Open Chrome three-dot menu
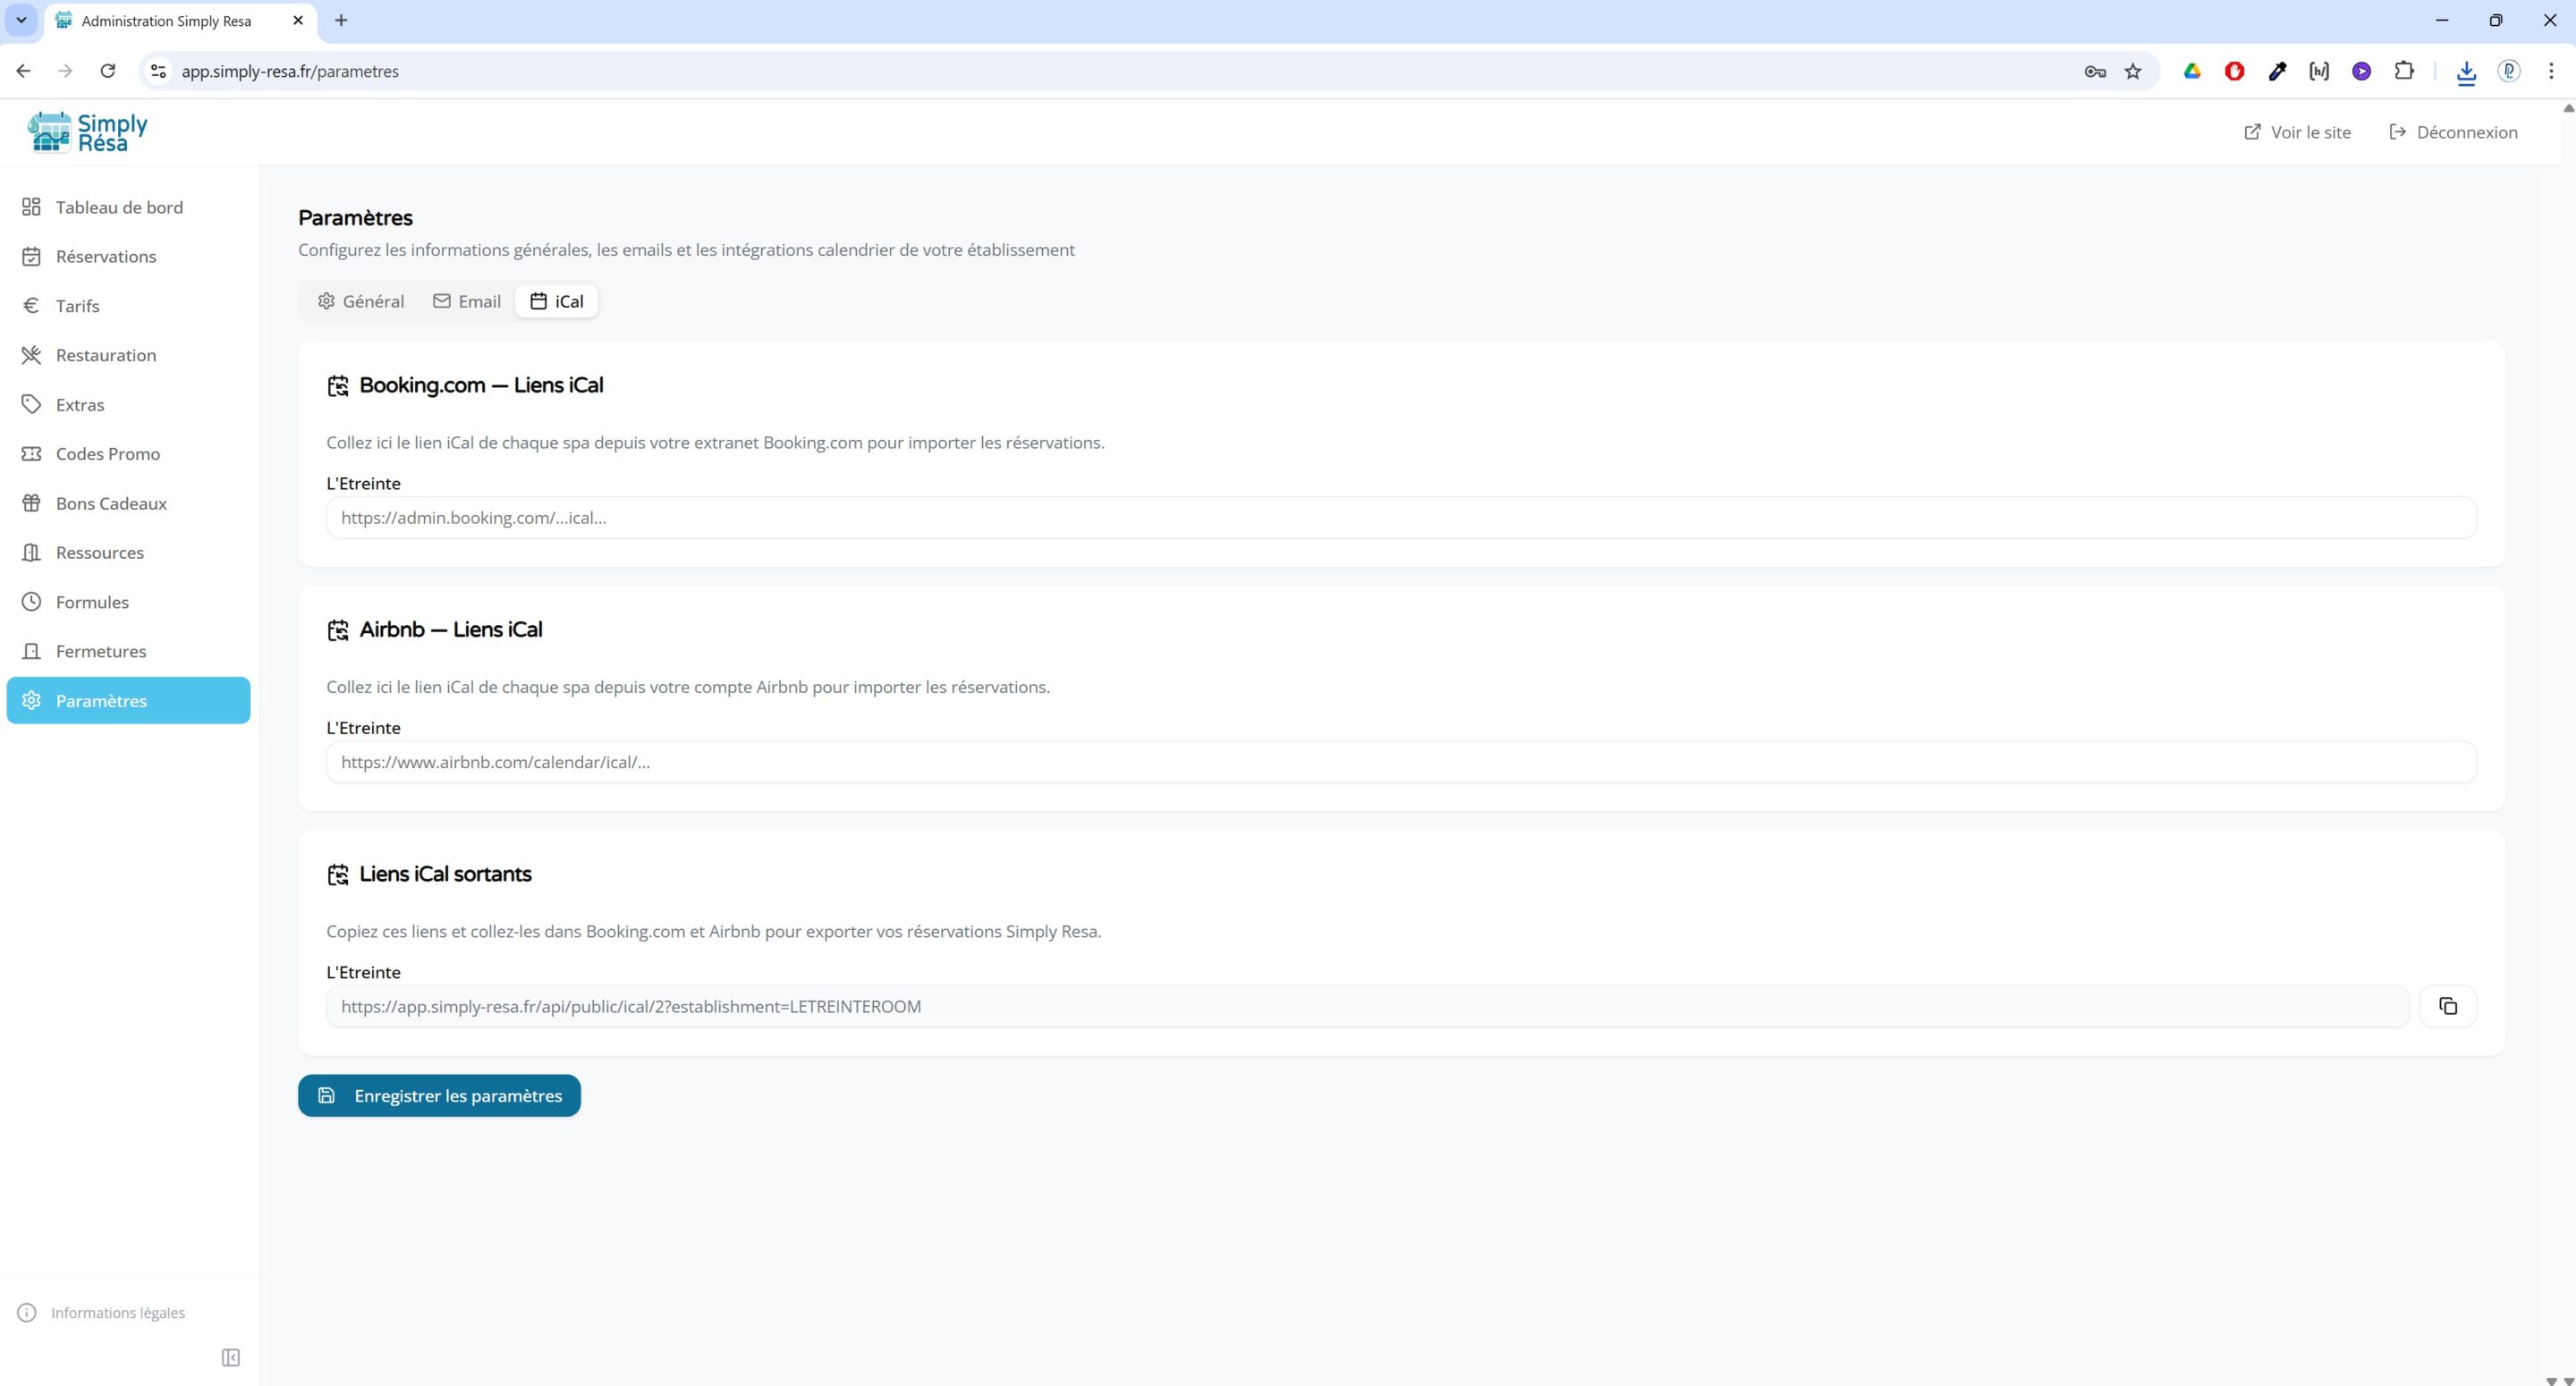 [x=2551, y=71]
